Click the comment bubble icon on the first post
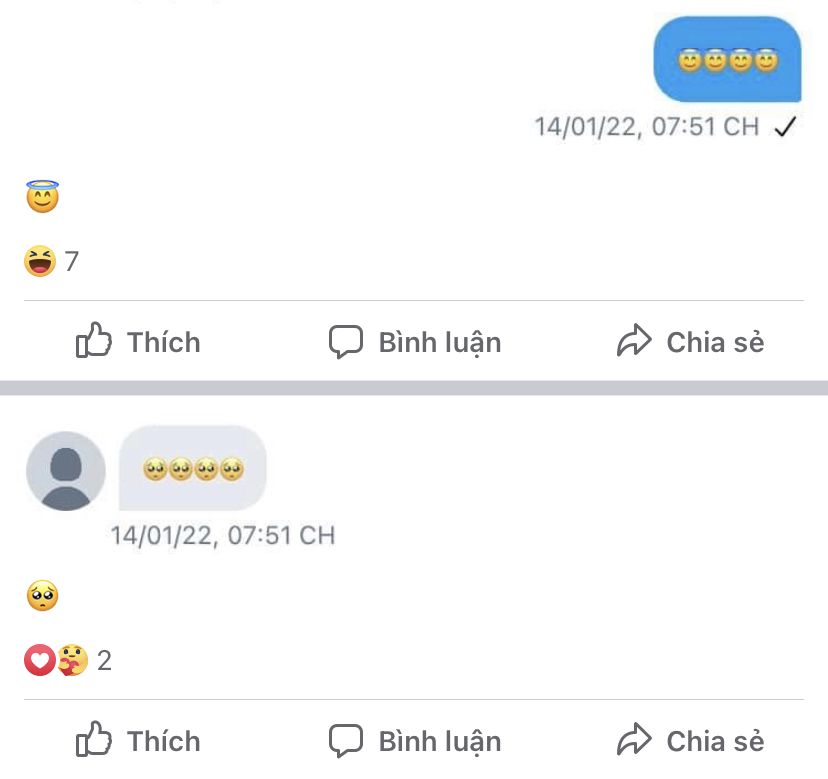This screenshot has height=779, width=828. pos(345,342)
